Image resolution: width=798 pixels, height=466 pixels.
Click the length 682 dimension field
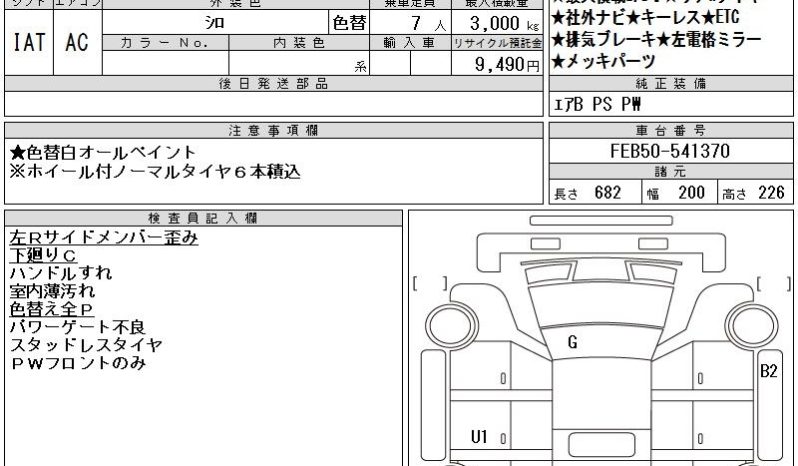pos(595,193)
